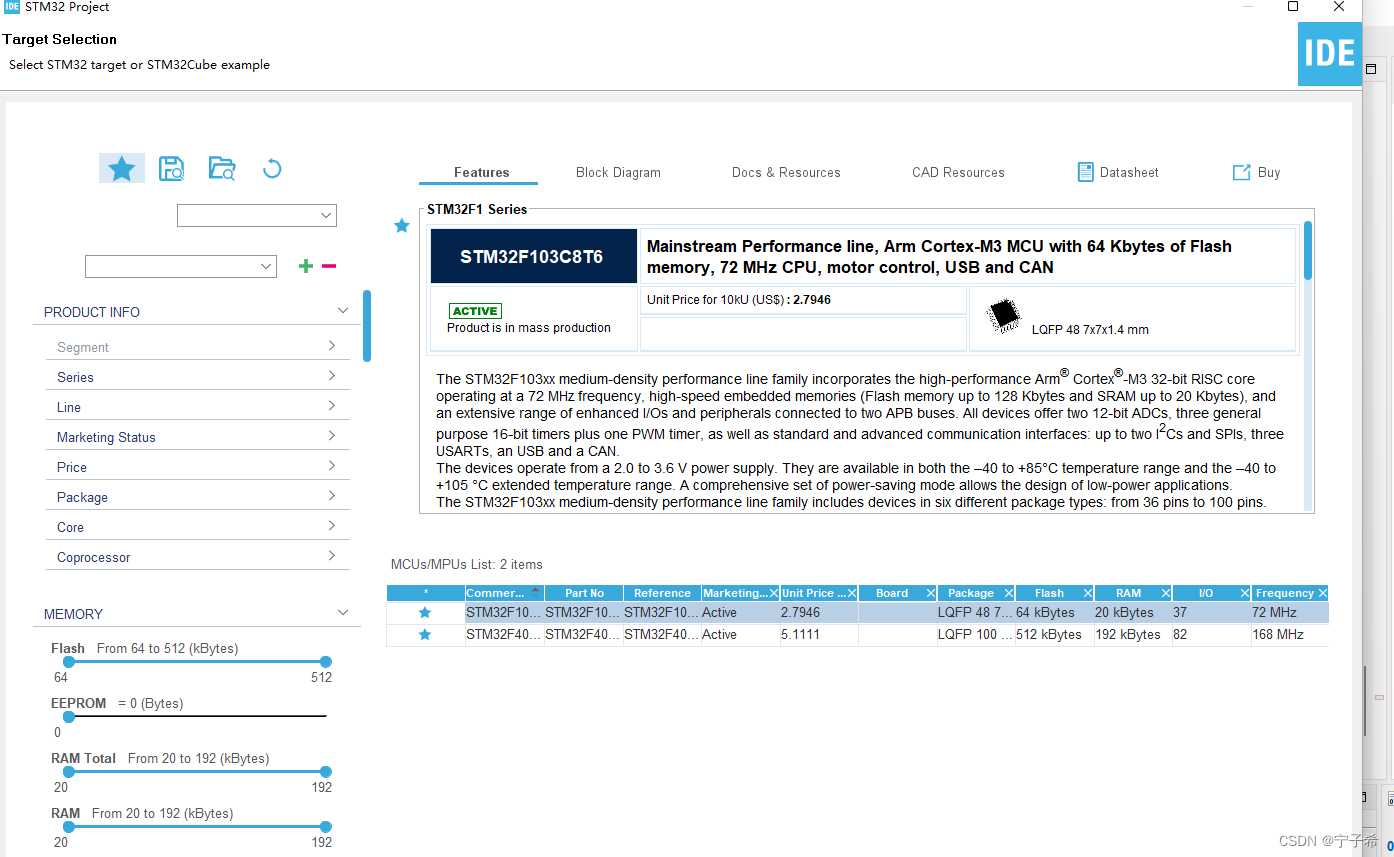Toggle favorite star in STM32F40 row
This screenshot has height=857, width=1394.
[425, 635]
